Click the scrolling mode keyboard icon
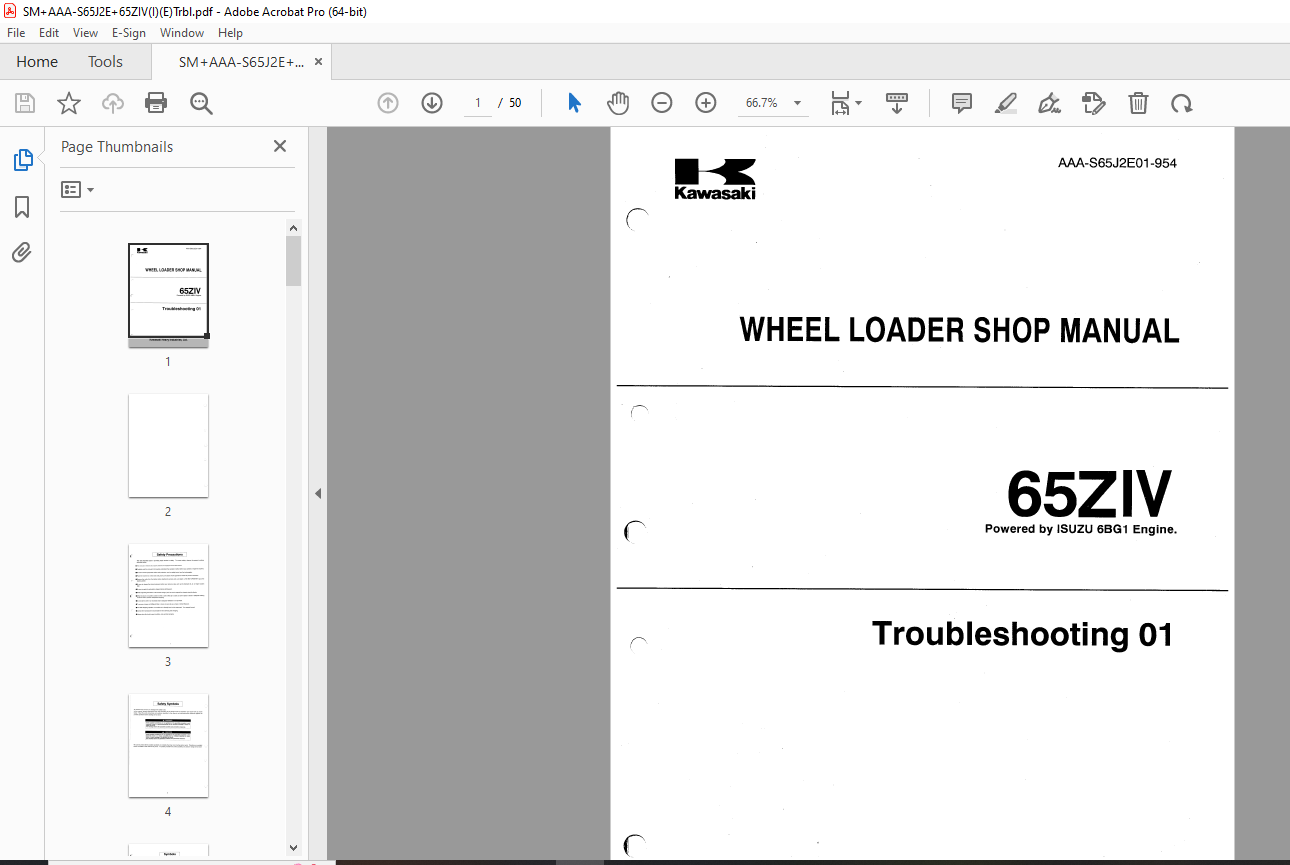This screenshot has width=1290, height=865. tap(897, 103)
